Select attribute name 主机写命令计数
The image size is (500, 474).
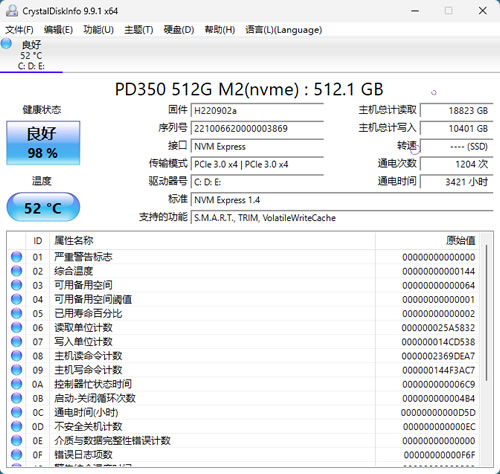pyautogui.click(x=88, y=370)
